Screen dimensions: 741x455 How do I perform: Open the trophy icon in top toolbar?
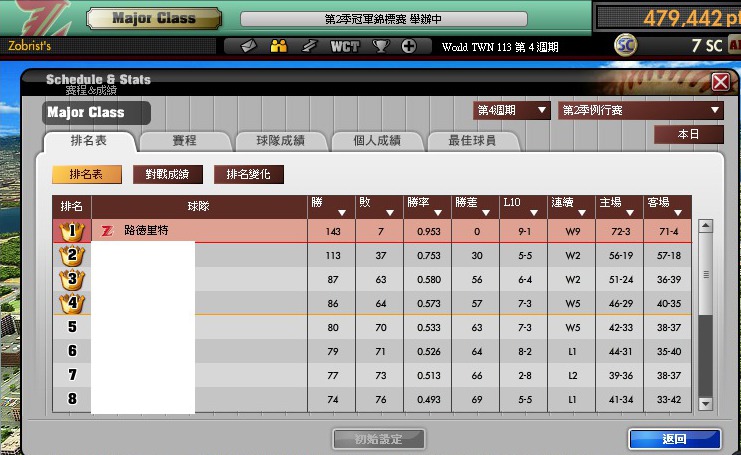380,46
